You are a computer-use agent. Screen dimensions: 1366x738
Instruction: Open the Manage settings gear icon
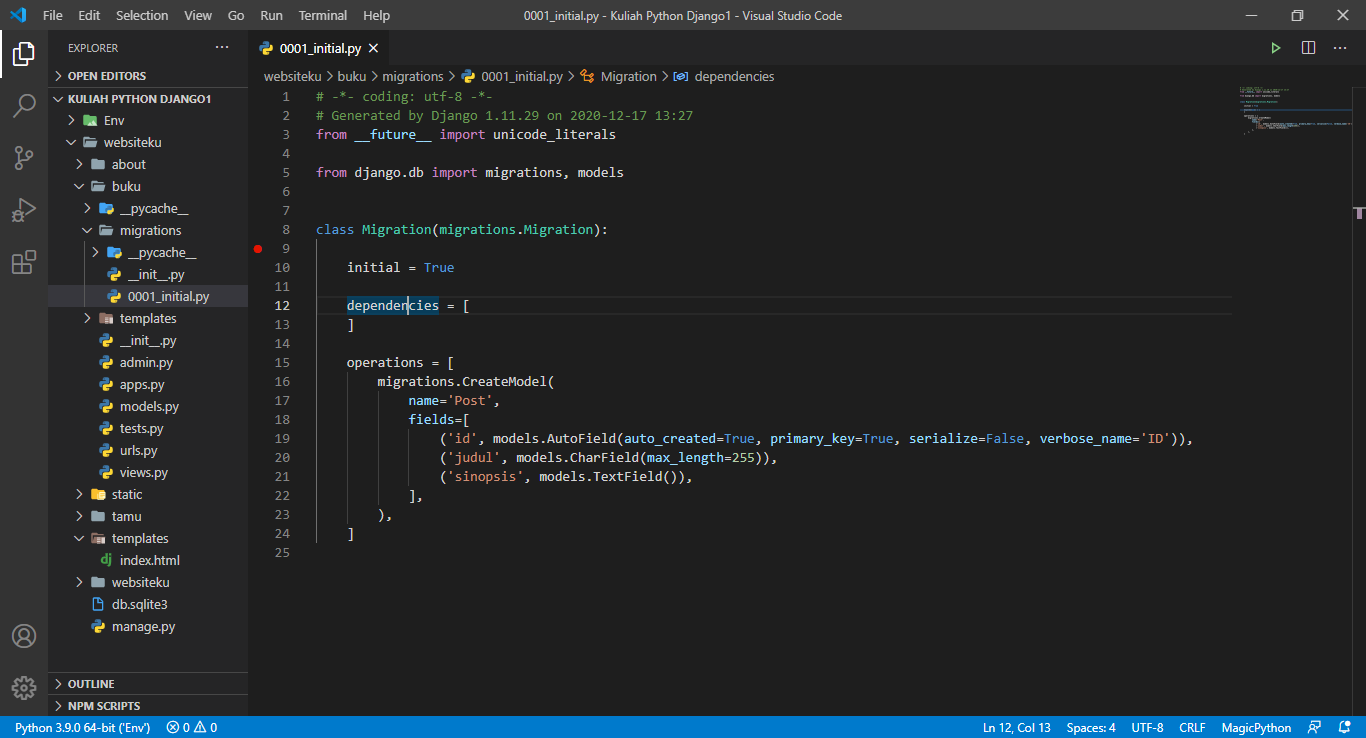(24, 688)
